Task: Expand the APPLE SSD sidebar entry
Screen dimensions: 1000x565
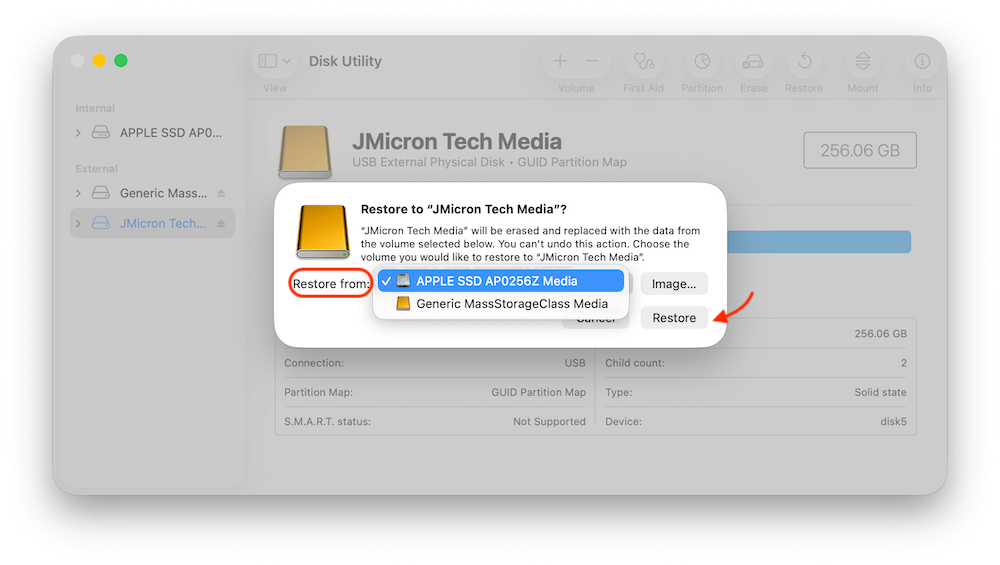Action: pyautogui.click(x=79, y=132)
